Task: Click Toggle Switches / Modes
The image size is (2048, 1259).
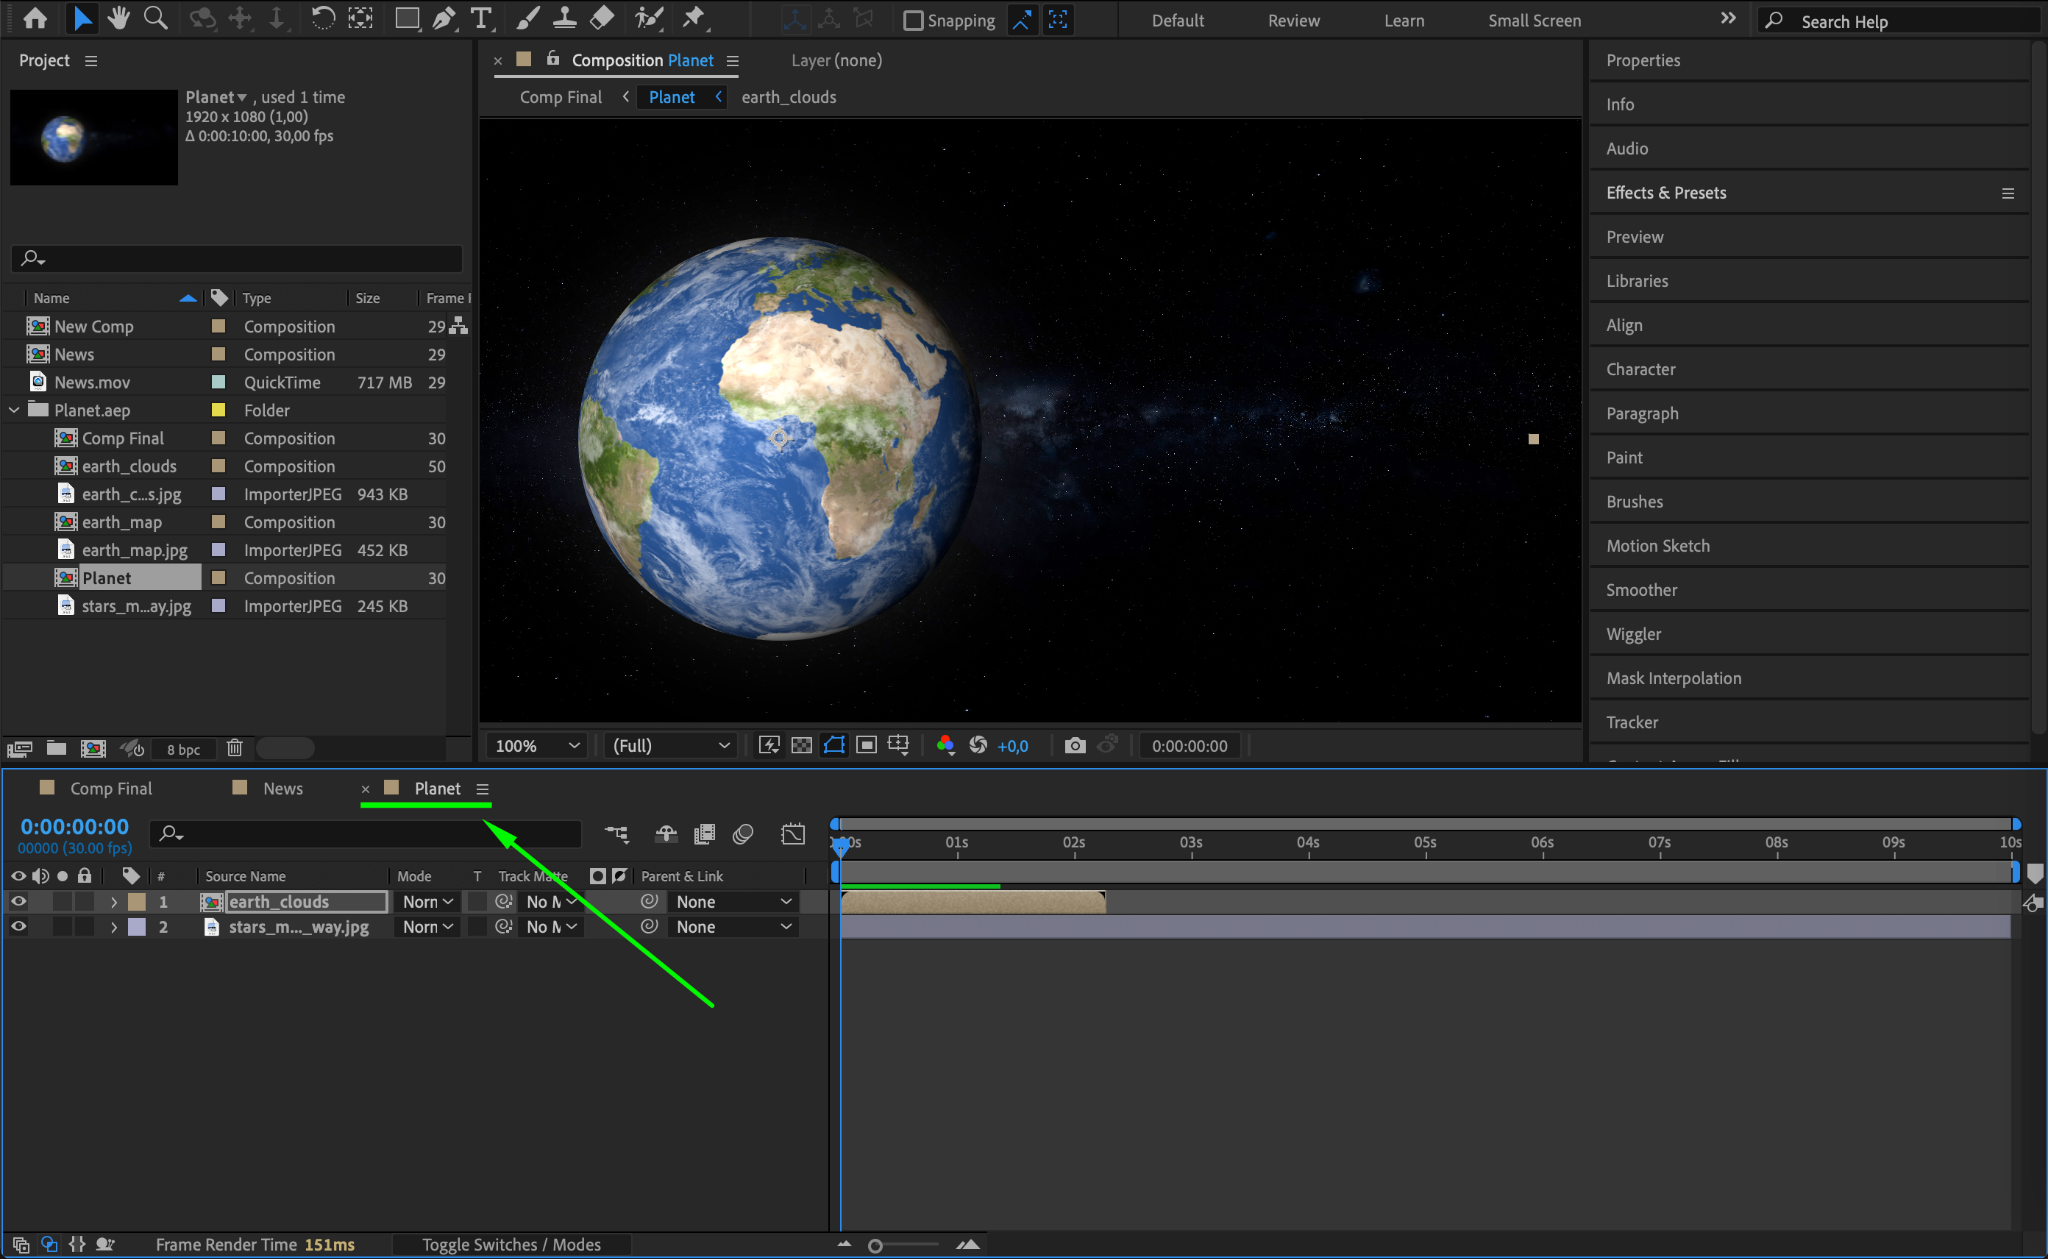Action: 511,1244
